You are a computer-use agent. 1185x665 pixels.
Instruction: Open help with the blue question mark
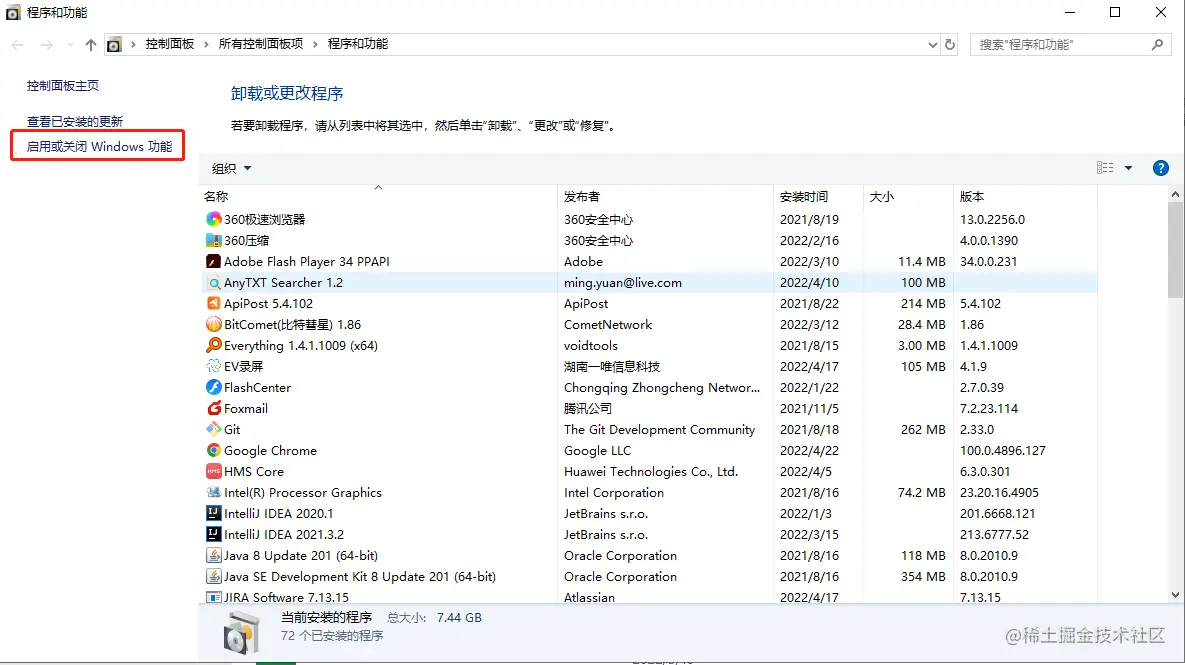pyautogui.click(x=1161, y=169)
